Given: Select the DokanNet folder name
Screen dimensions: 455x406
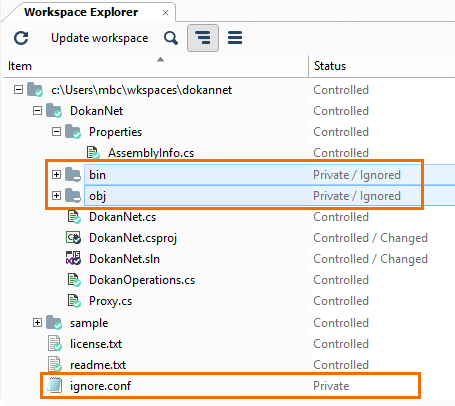Looking at the screenshot, I should [96, 111].
